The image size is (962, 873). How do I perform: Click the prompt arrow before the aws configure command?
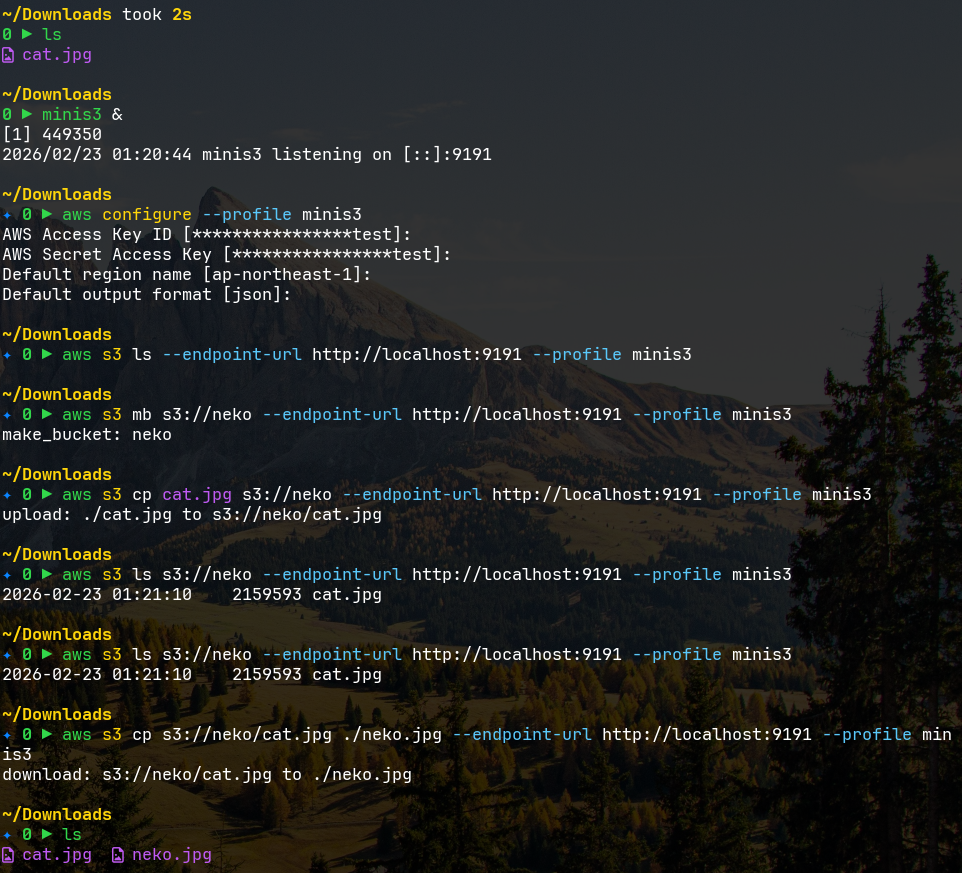[x=47, y=215]
